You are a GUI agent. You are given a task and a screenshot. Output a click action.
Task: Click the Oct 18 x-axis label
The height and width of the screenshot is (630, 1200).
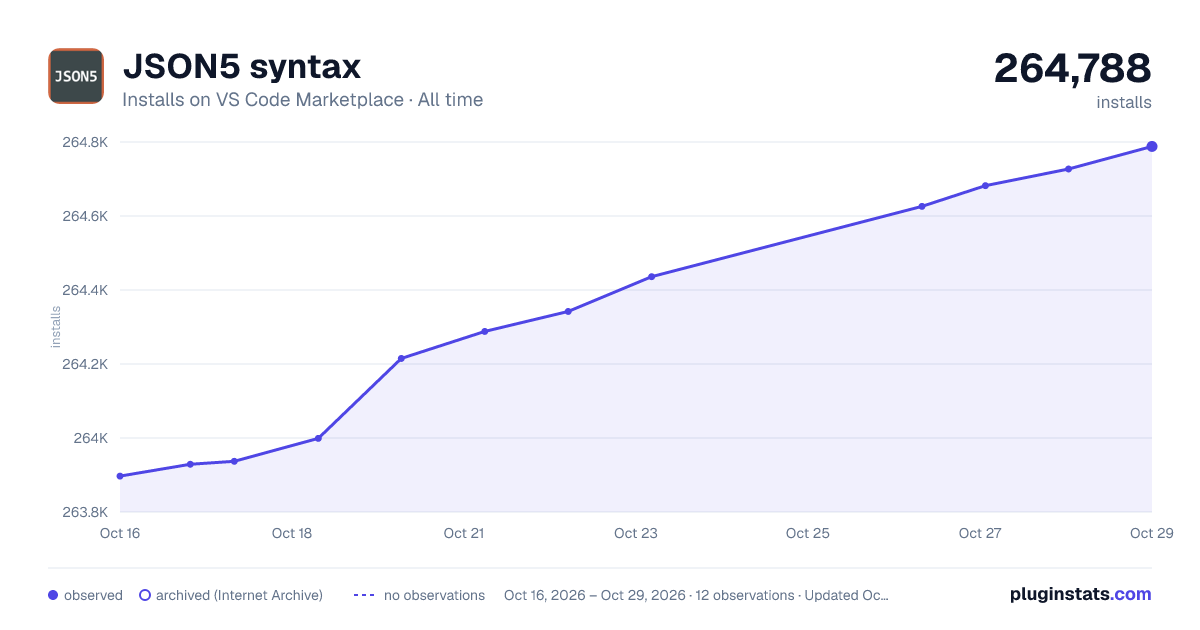pyautogui.click(x=292, y=533)
